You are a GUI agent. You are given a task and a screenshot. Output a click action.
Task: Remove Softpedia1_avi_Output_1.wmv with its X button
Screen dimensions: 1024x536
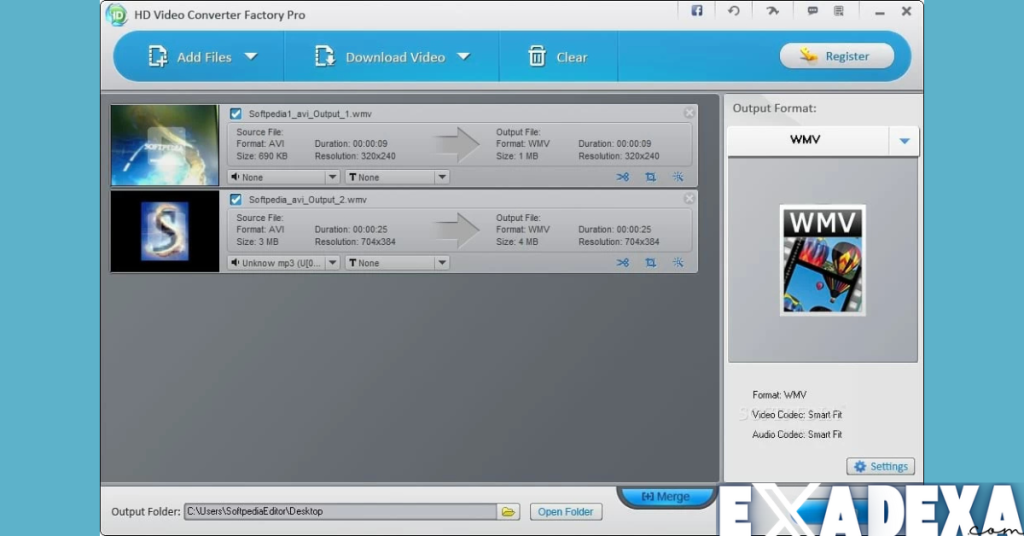coord(689,113)
